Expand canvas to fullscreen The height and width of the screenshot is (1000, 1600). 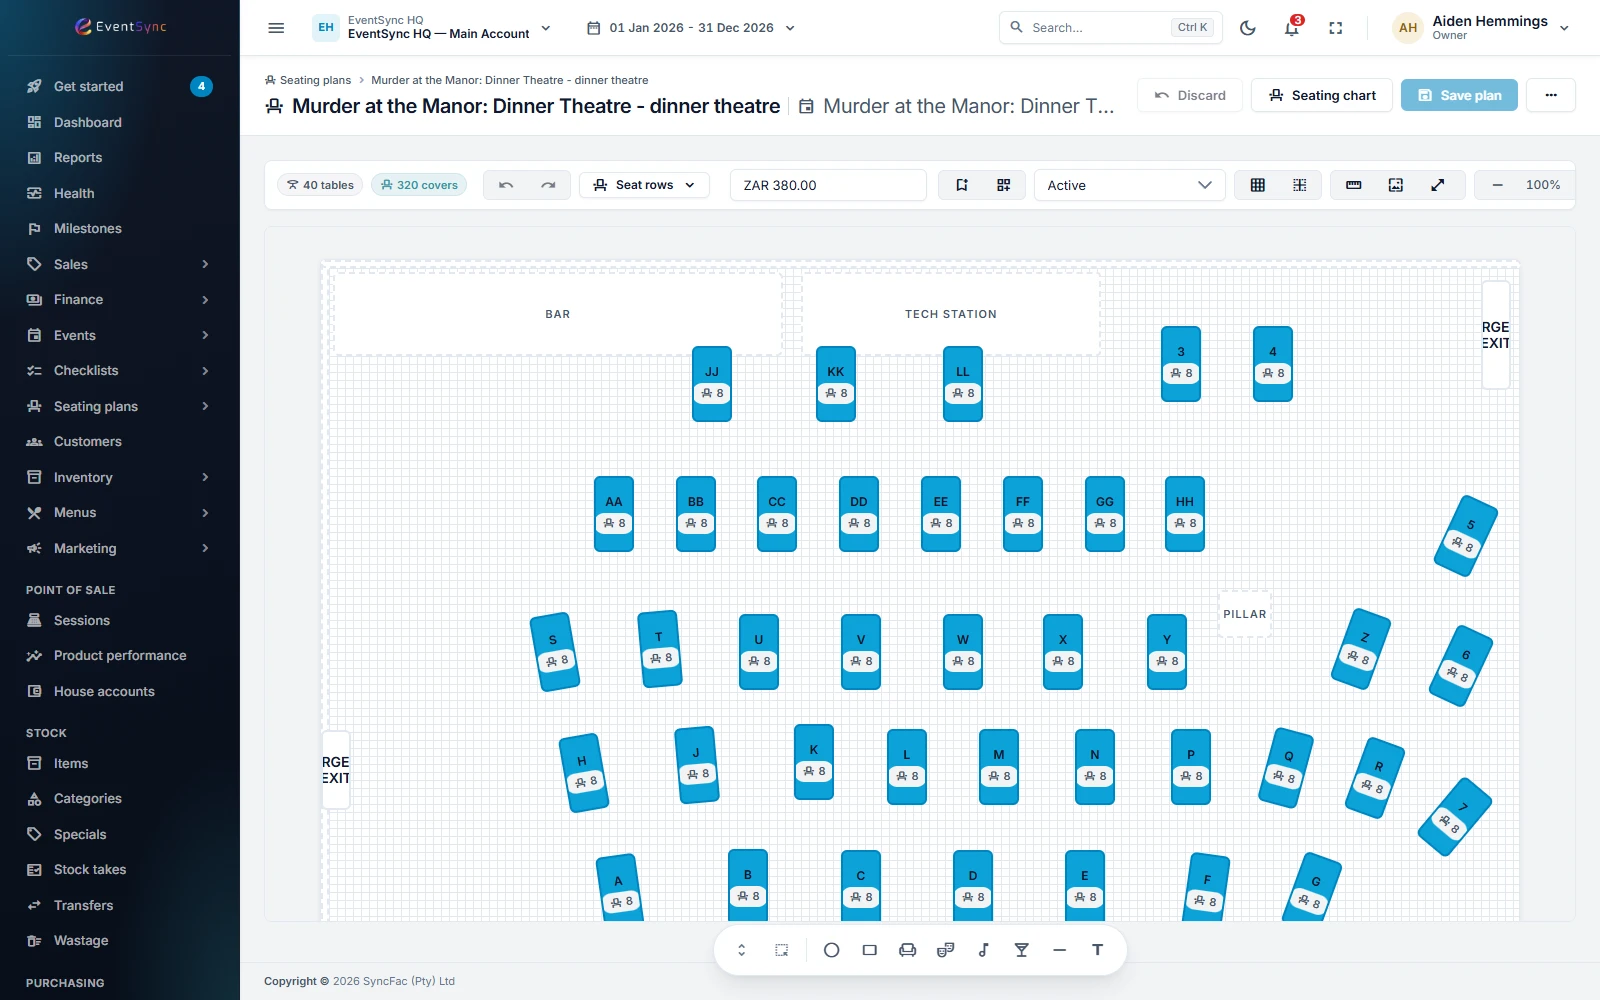[x=1438, y=185]
